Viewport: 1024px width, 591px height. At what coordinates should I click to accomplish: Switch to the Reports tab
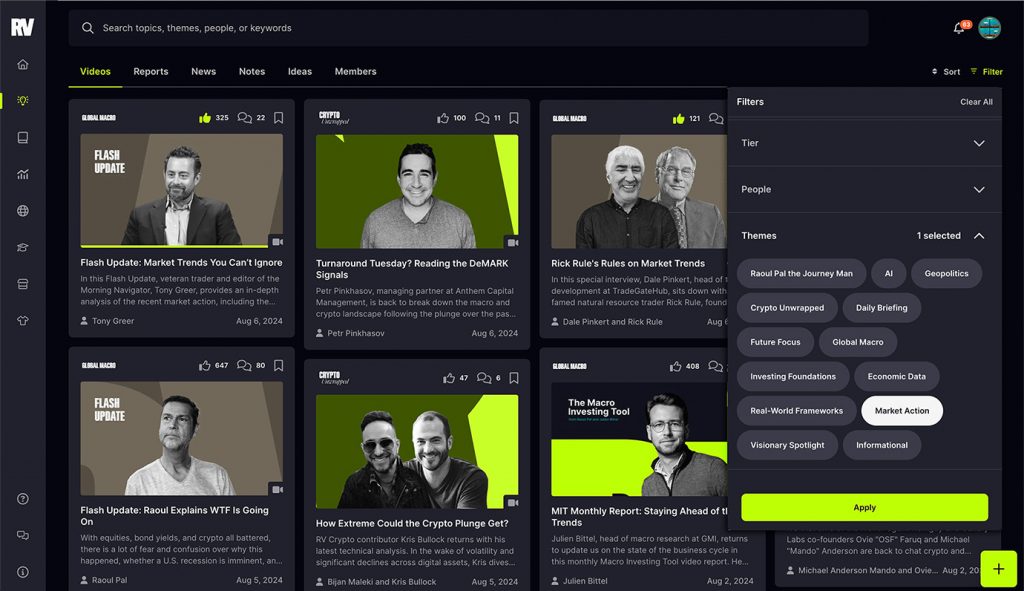click(151, 72)
